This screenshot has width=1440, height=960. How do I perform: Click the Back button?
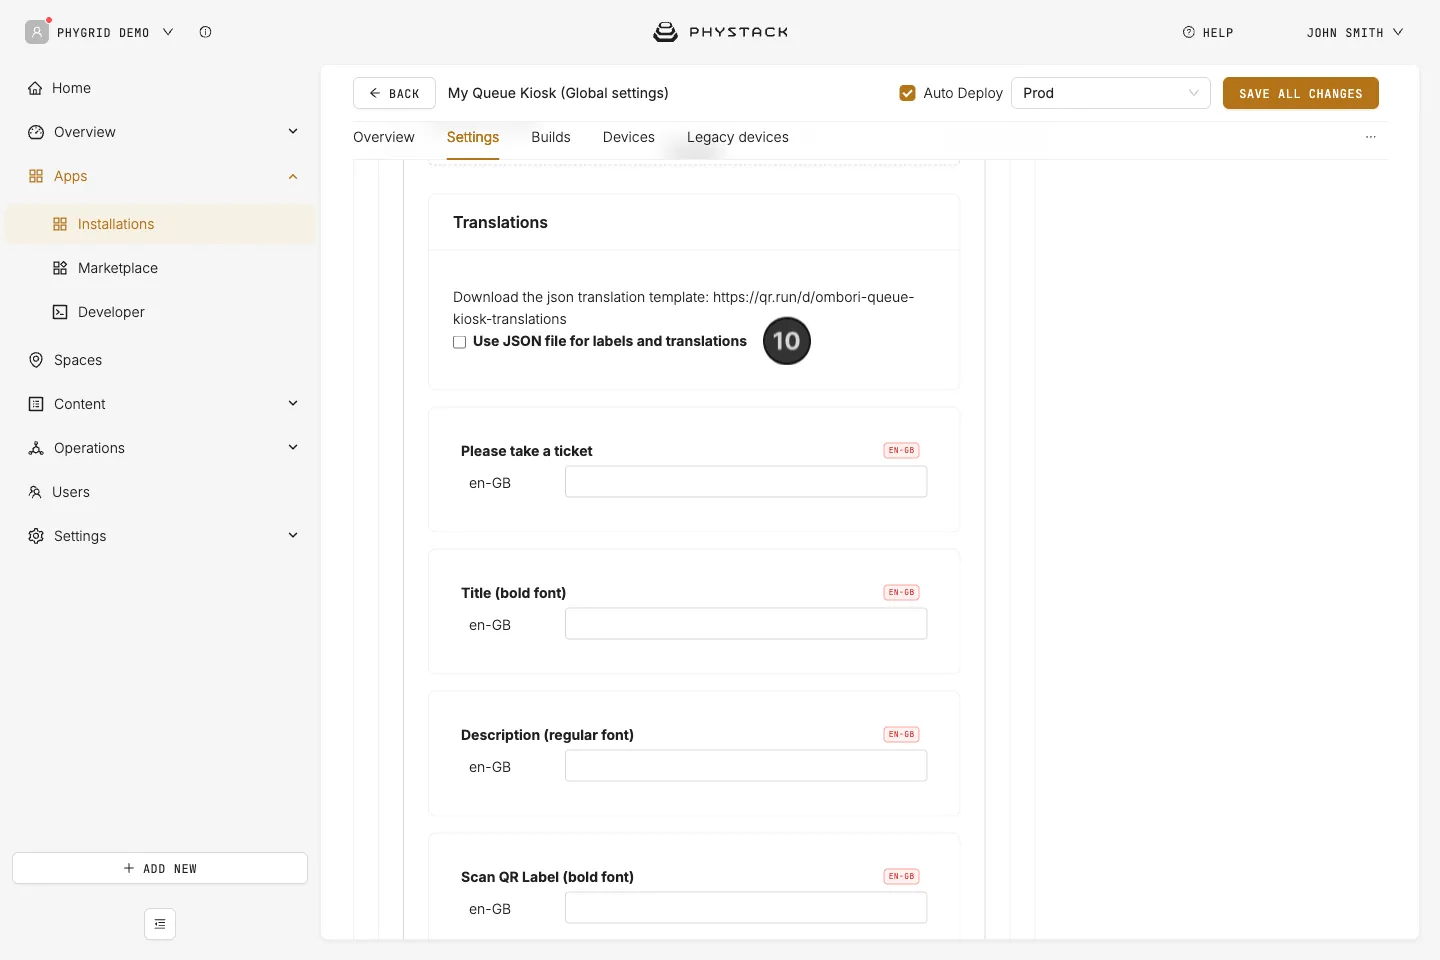[x=394, y=93]
